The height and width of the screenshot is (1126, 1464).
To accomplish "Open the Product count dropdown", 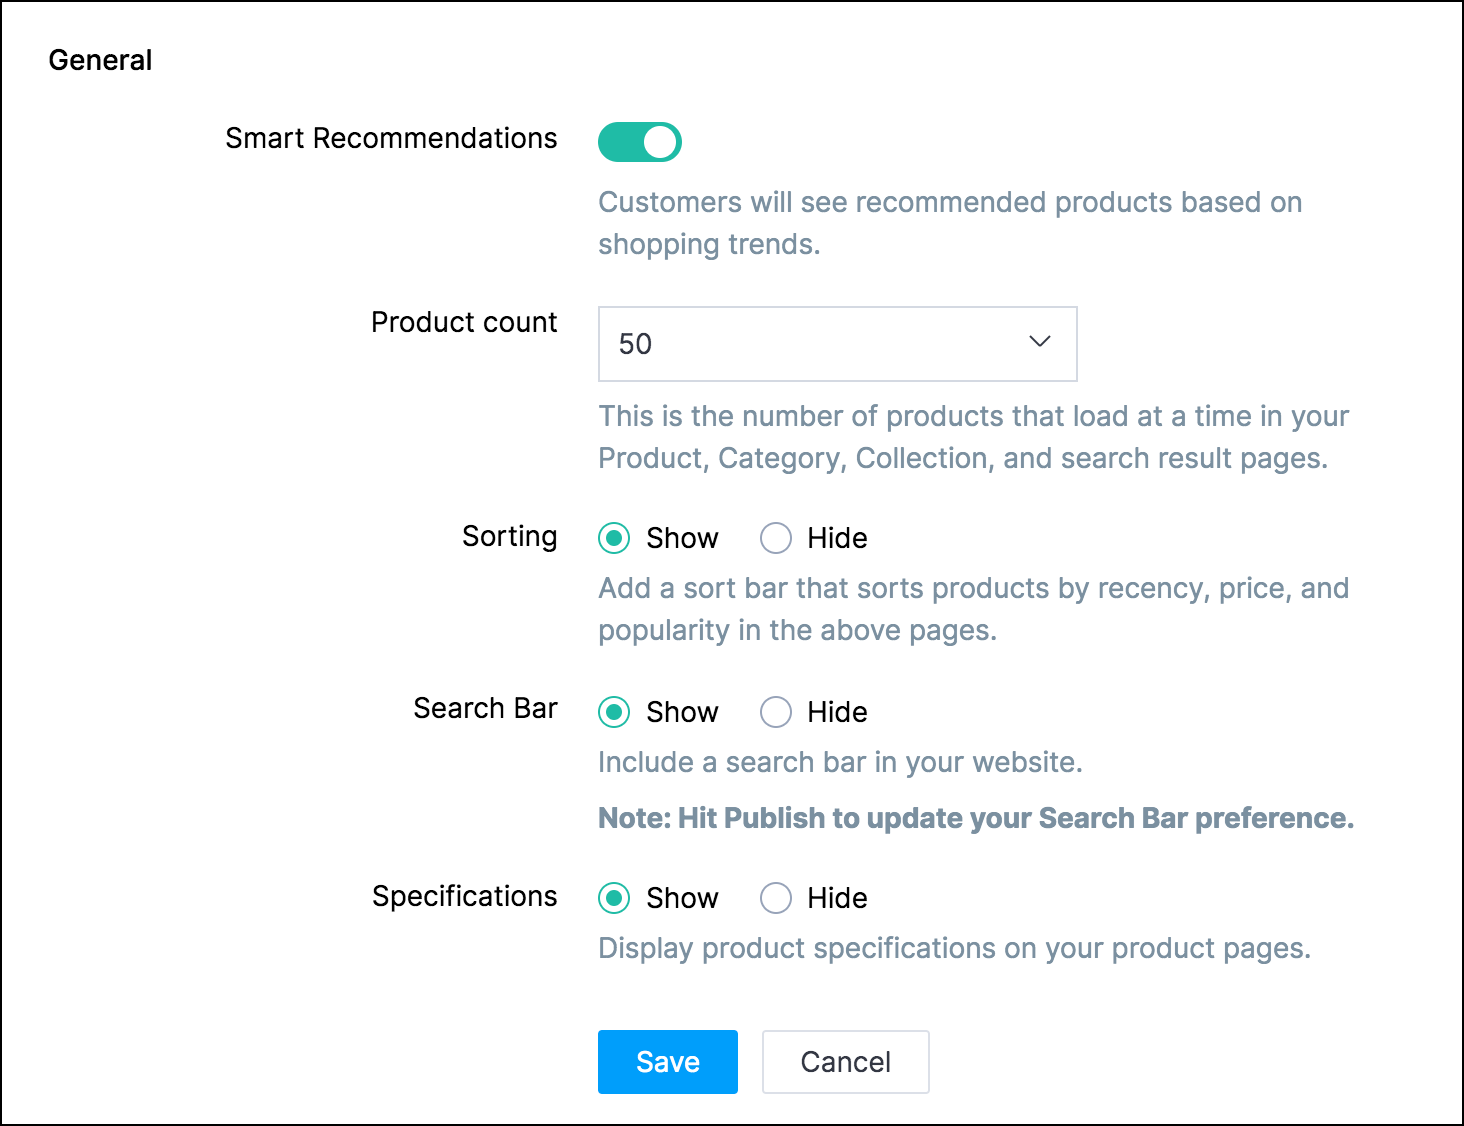I will click(837, 344).
